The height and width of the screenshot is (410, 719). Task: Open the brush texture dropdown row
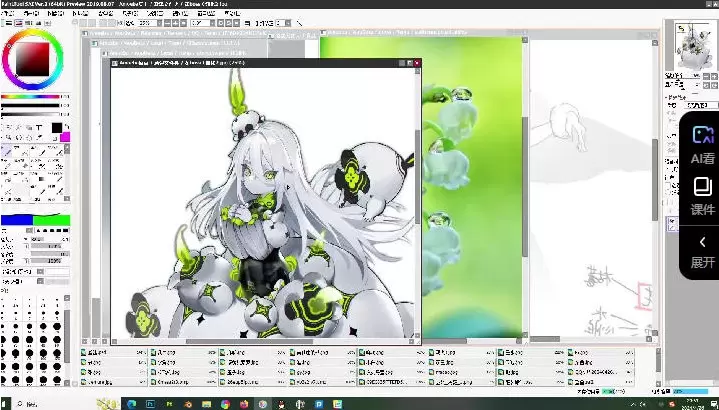click(x=40, y=281)
